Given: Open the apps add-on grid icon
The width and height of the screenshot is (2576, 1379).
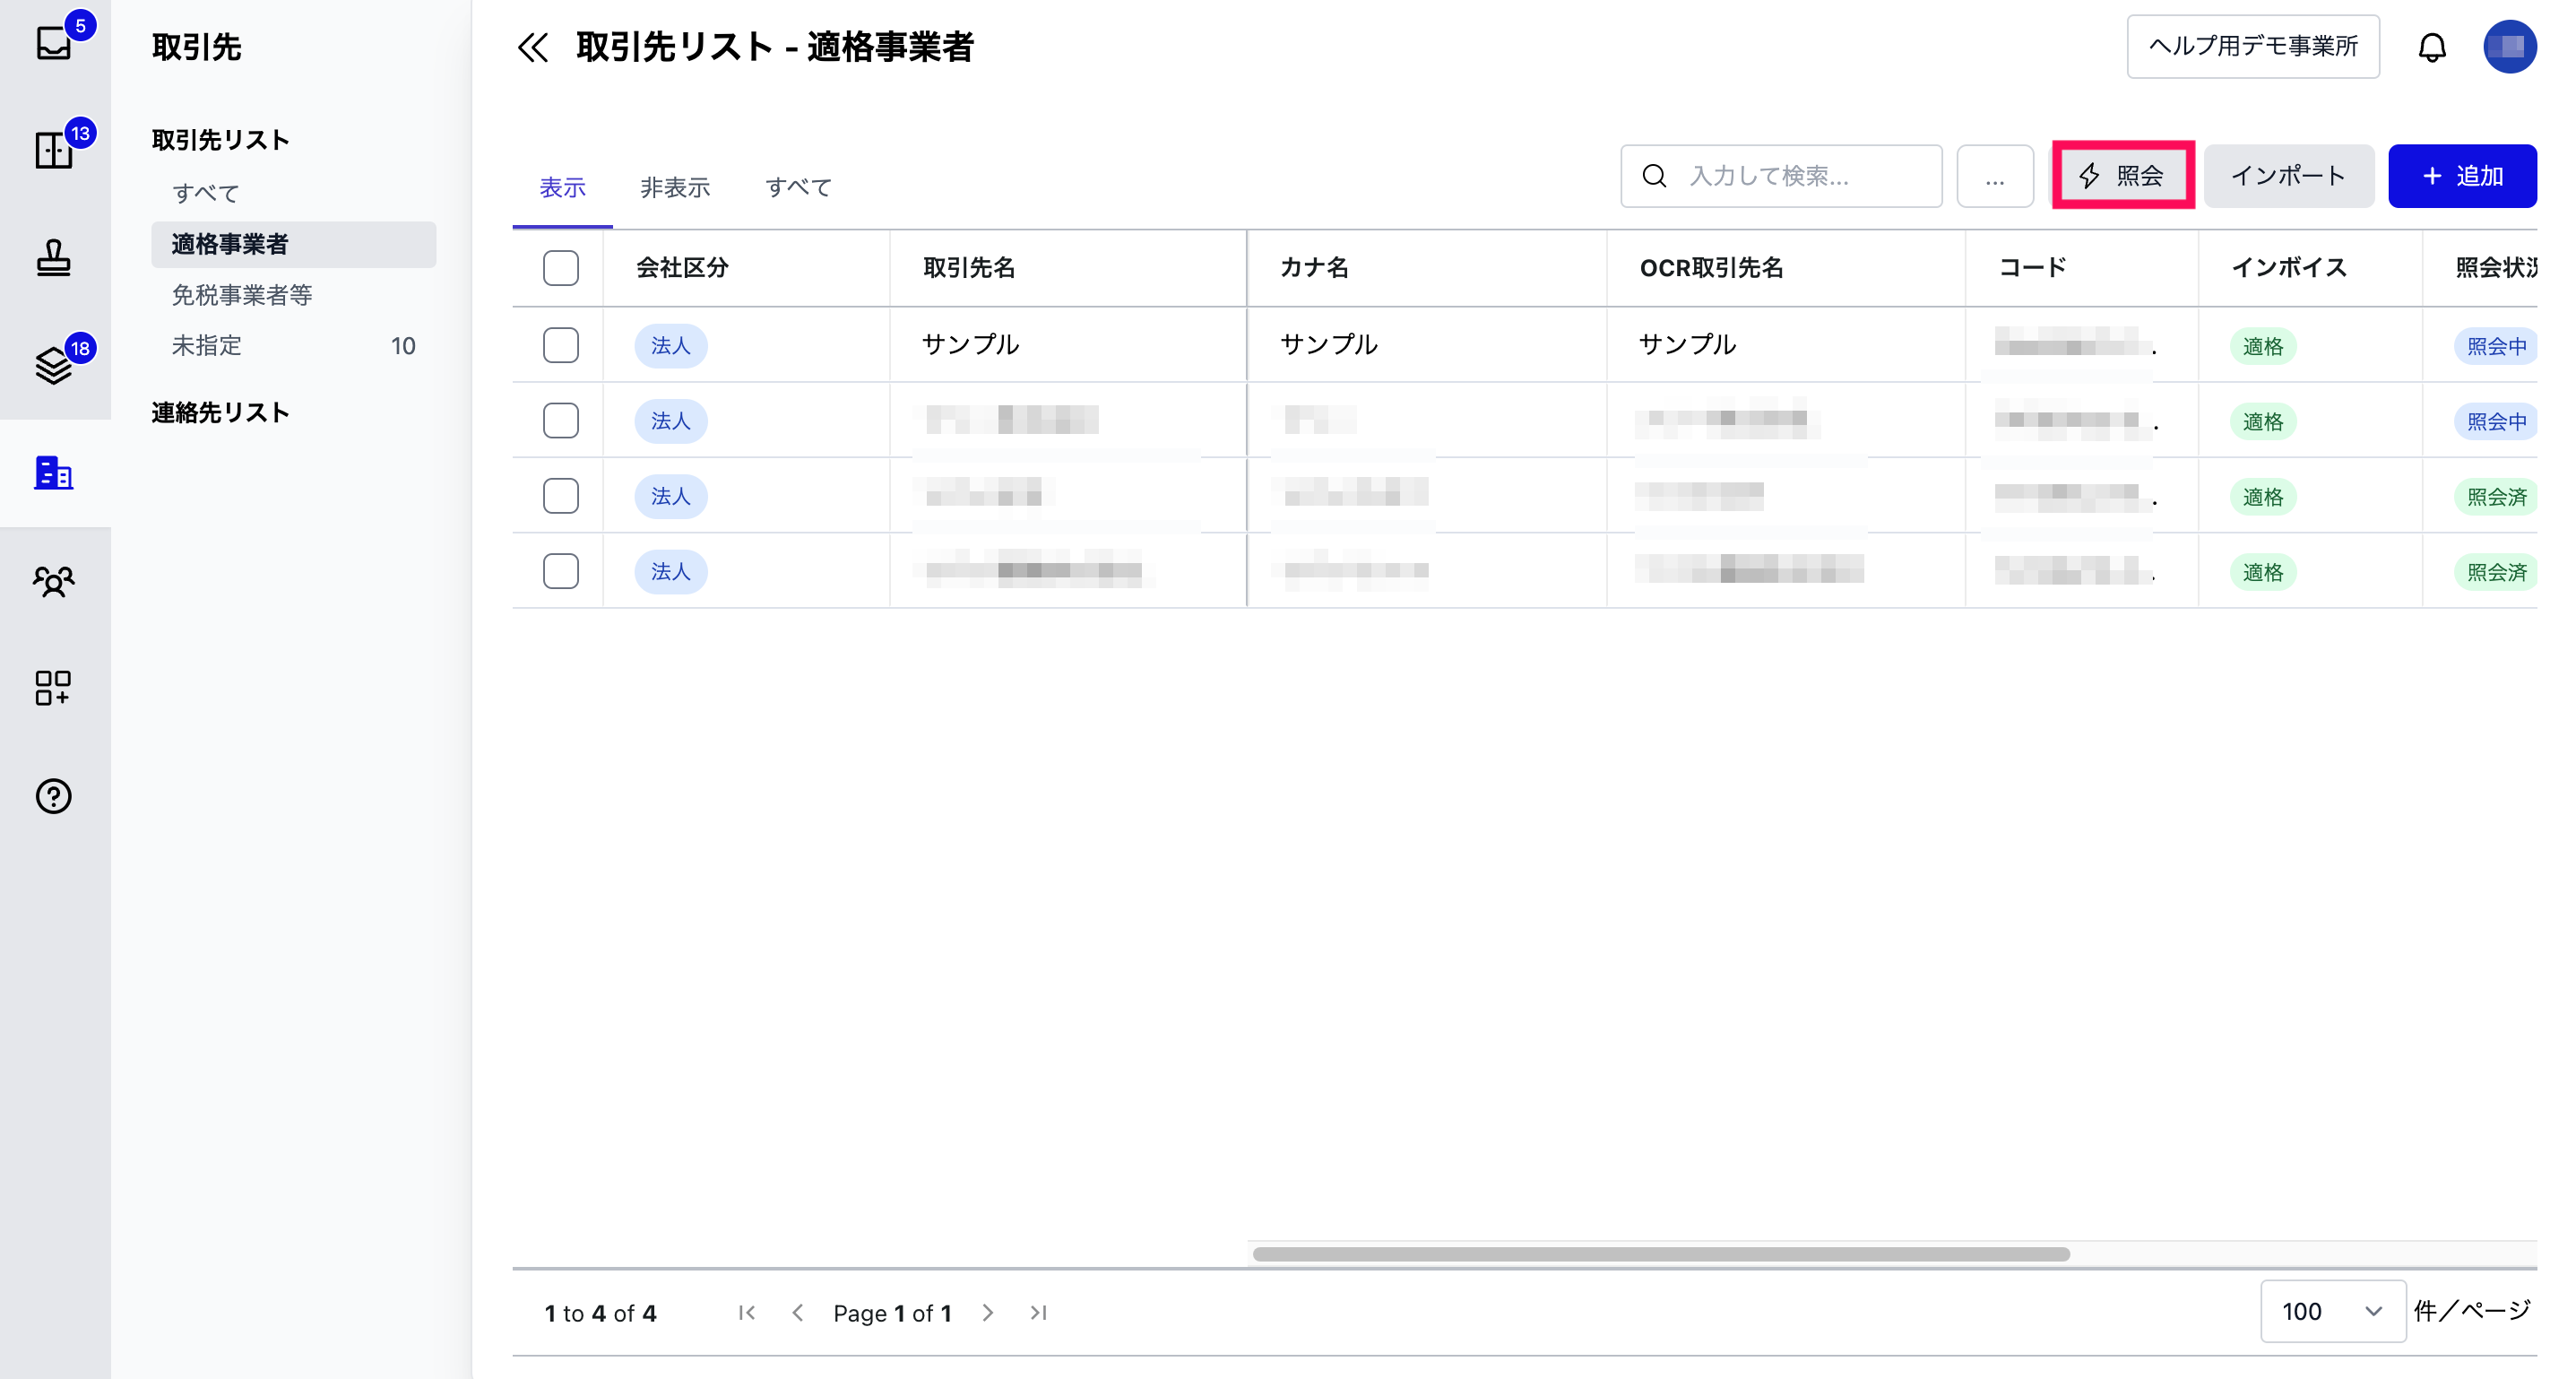Looking at the screenshot, I should pos(54,688).
